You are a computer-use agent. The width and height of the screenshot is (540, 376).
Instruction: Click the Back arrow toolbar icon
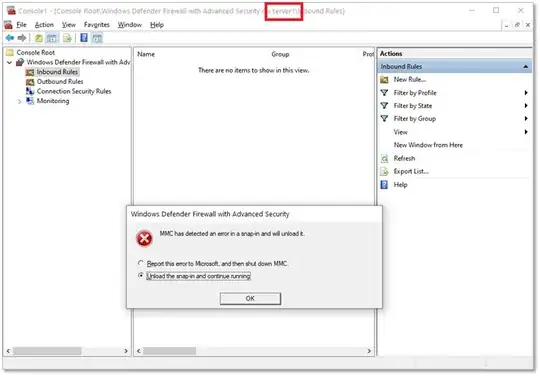pos(10,38)
